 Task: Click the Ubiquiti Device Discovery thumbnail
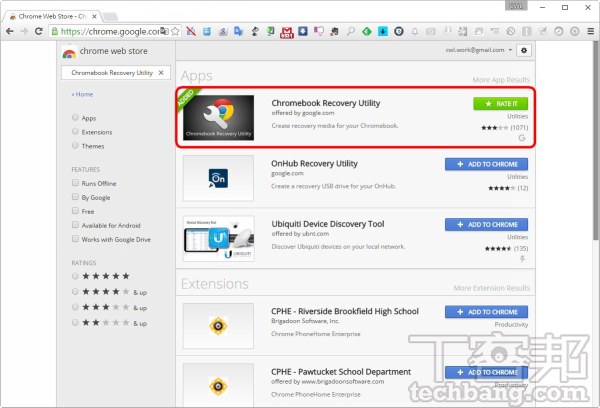[218, 238]
